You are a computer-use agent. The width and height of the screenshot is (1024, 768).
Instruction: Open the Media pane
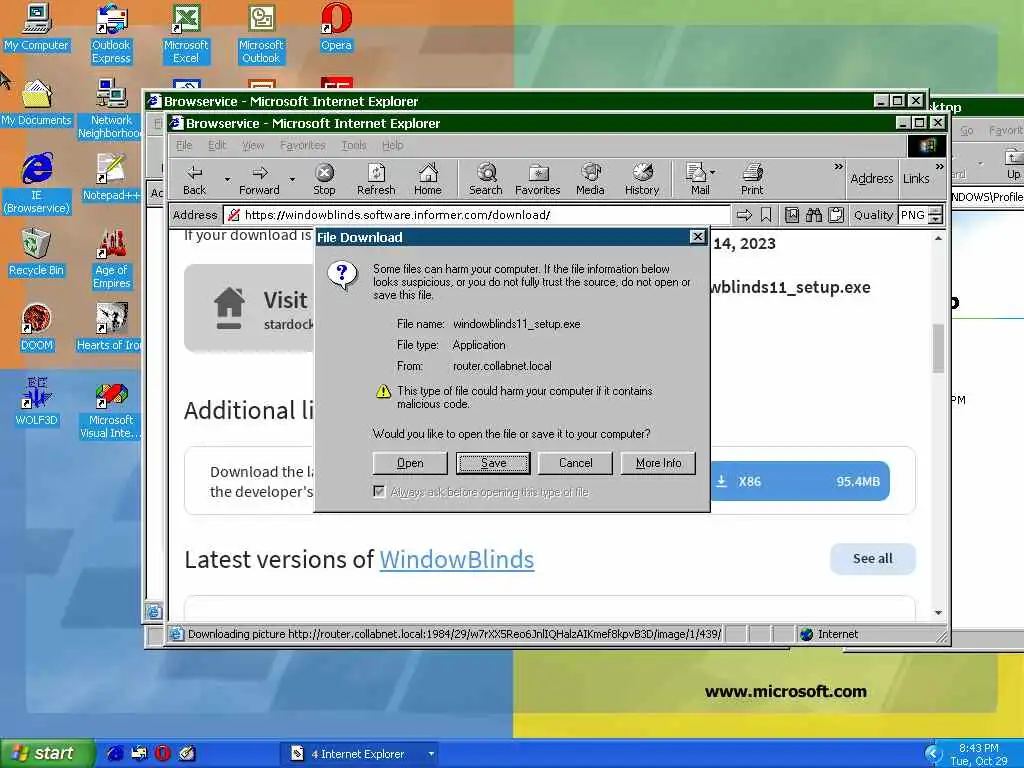pos(590,179)
